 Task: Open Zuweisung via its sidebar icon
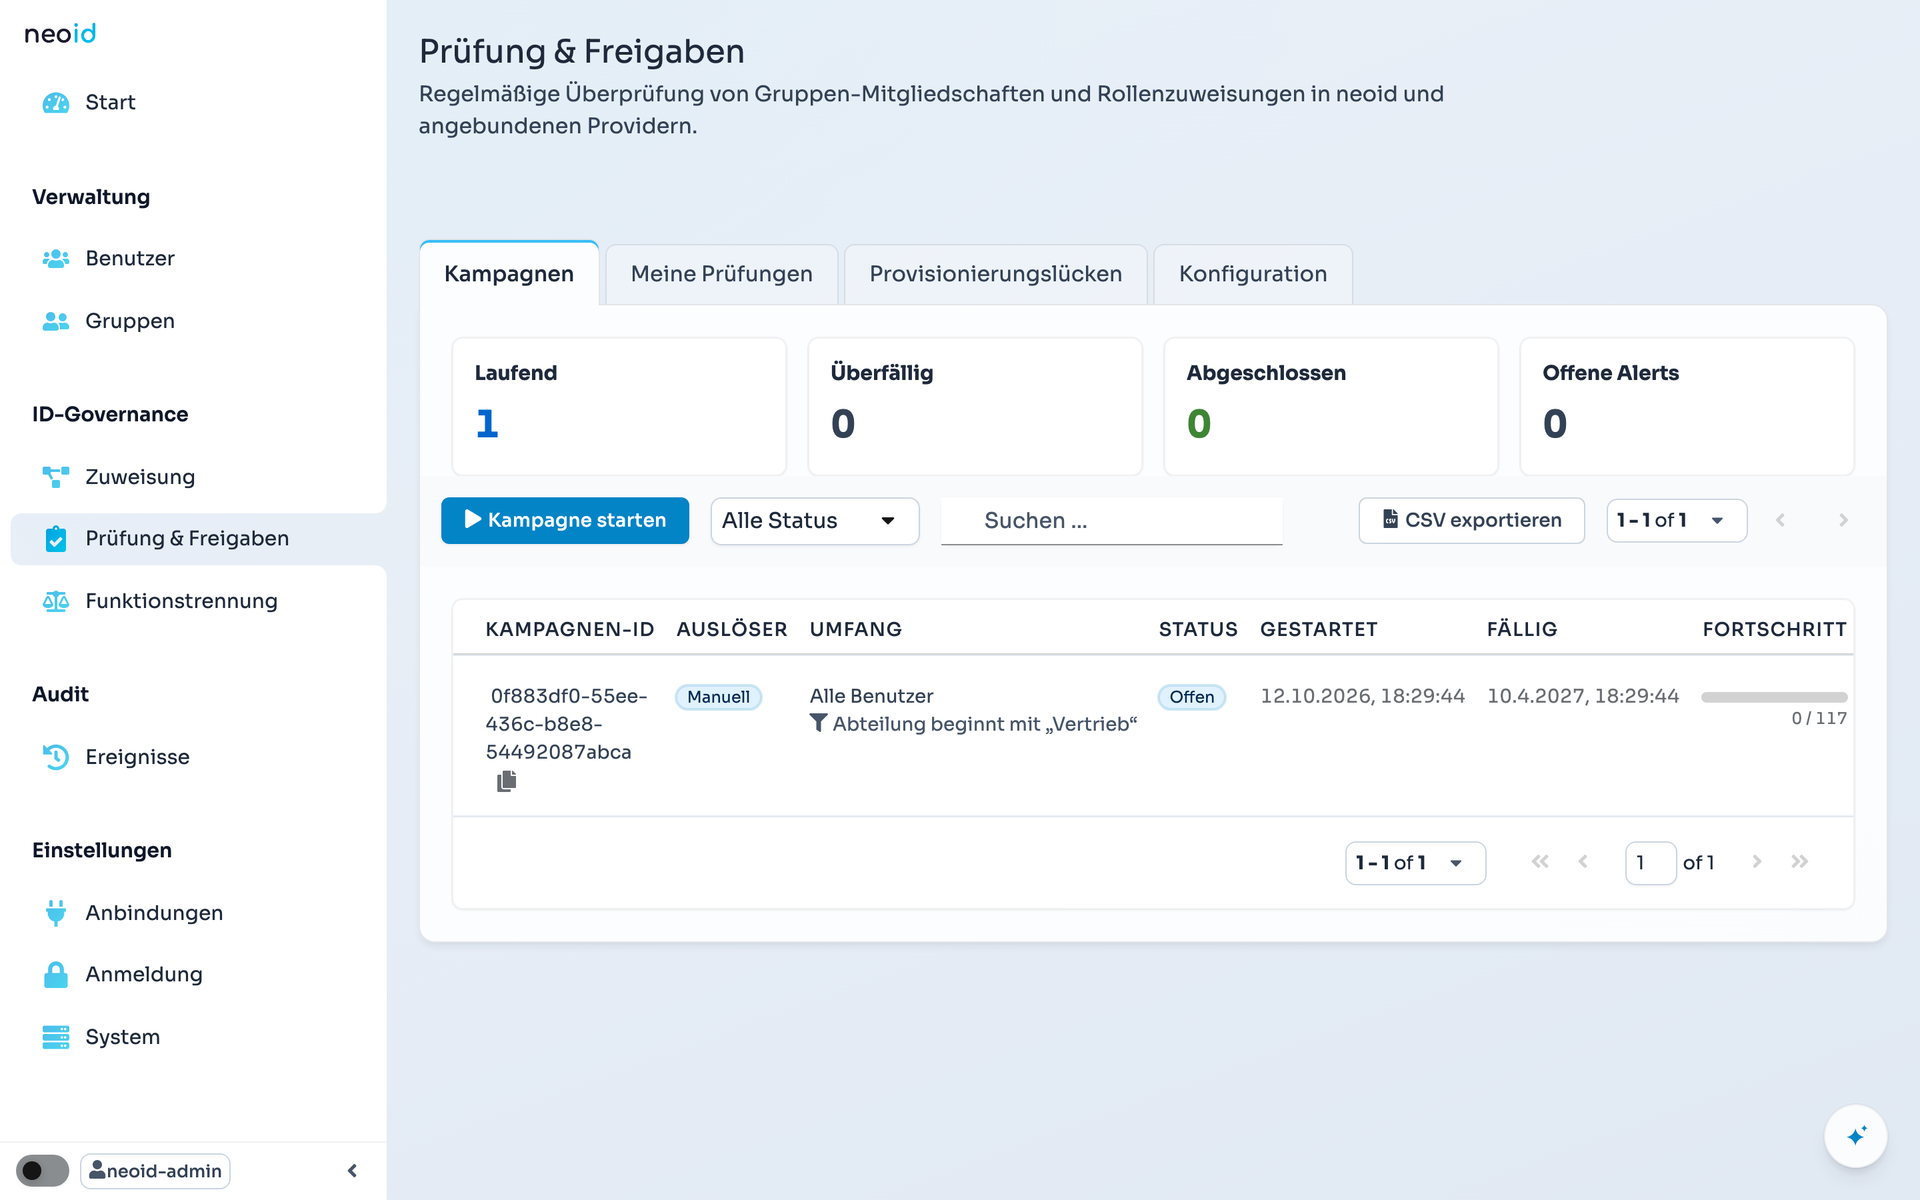tap(56, 477)
